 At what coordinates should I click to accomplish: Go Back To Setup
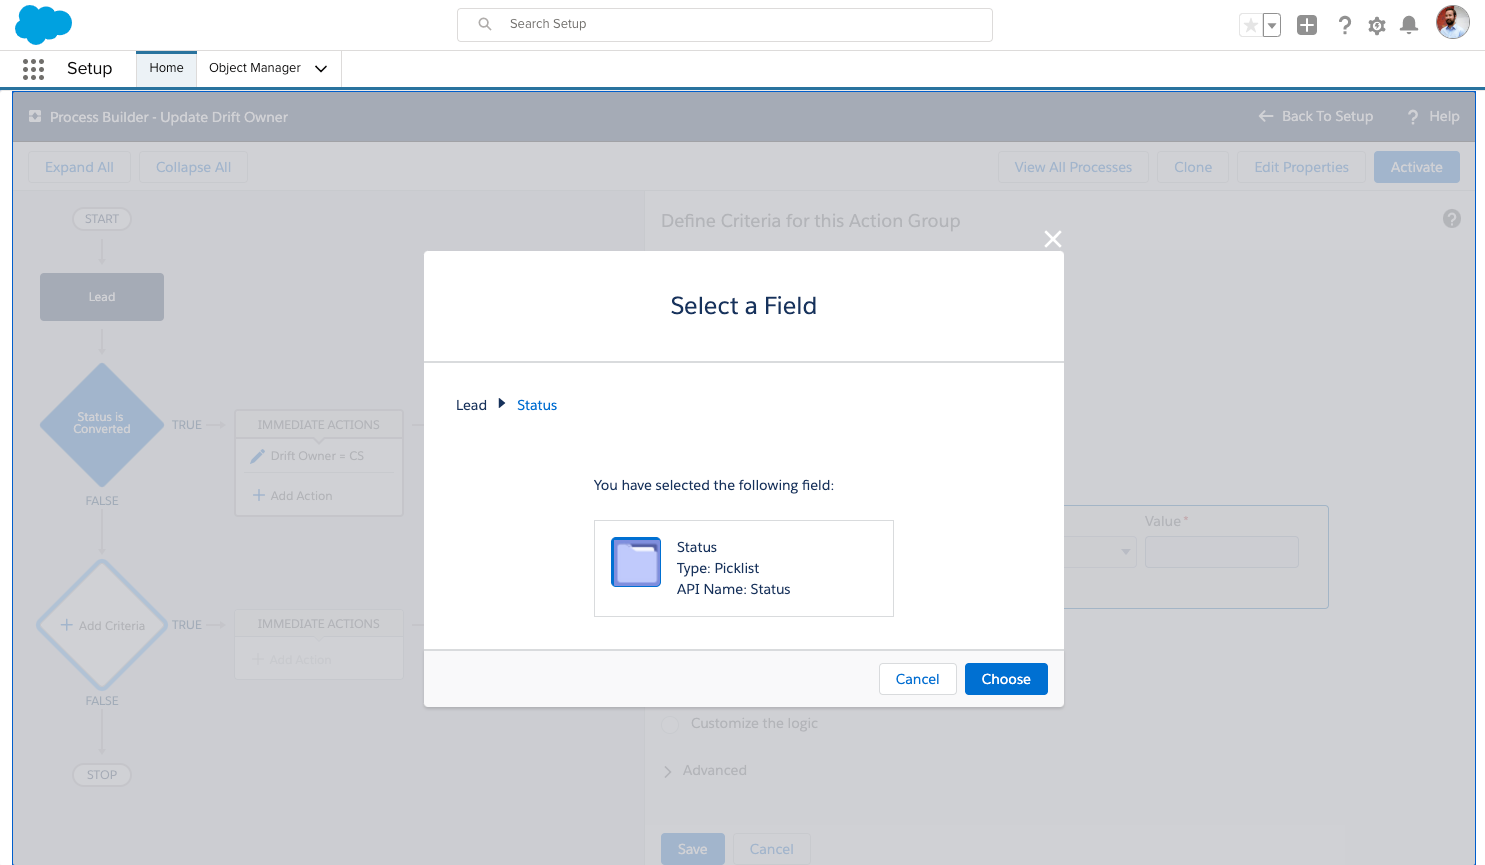[1315, 116]
